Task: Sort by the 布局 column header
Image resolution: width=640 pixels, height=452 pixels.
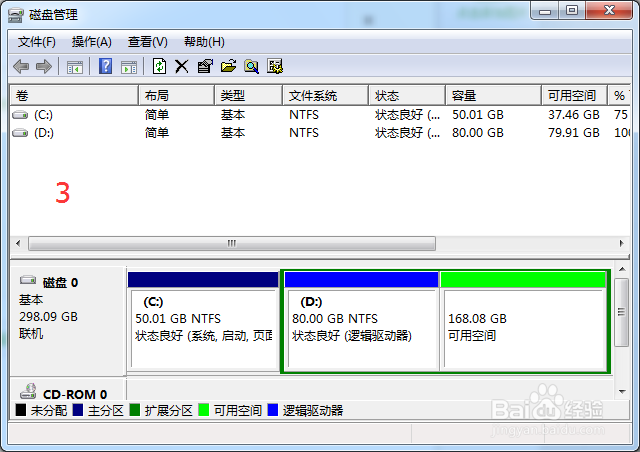Action: tap(176, 96)
